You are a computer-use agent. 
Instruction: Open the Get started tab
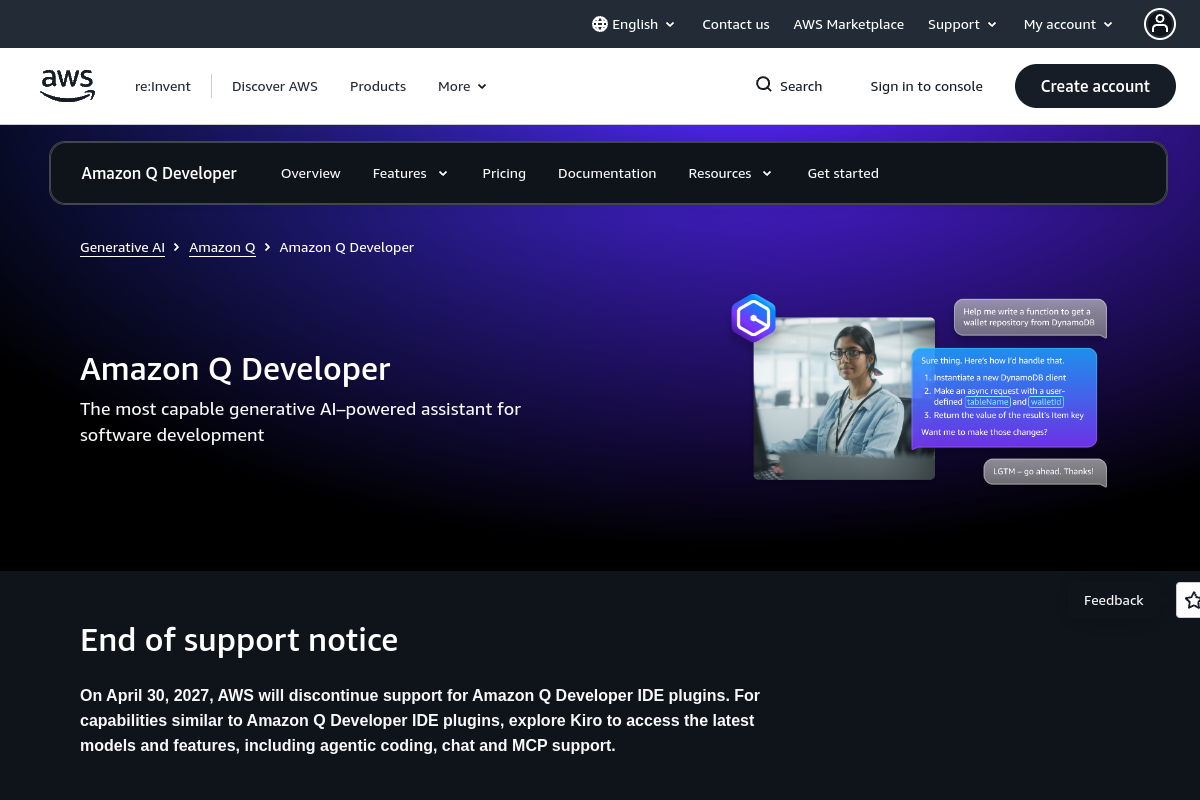coord(843,173)
